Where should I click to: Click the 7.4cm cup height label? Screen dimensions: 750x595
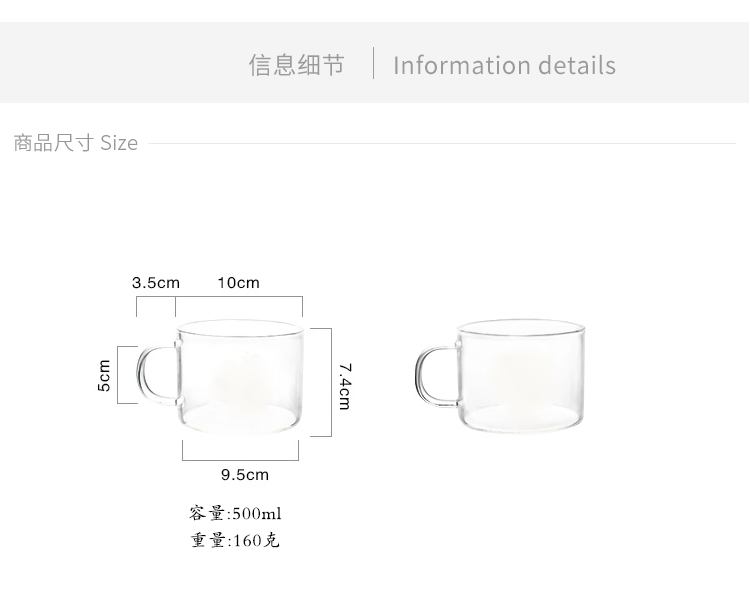(x=344, y=385)
